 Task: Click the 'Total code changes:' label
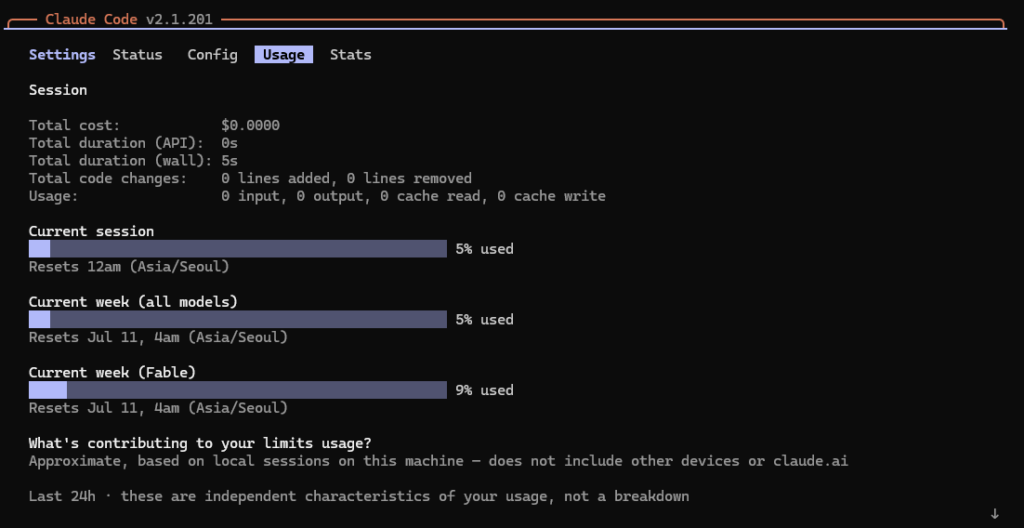[108, 178]
